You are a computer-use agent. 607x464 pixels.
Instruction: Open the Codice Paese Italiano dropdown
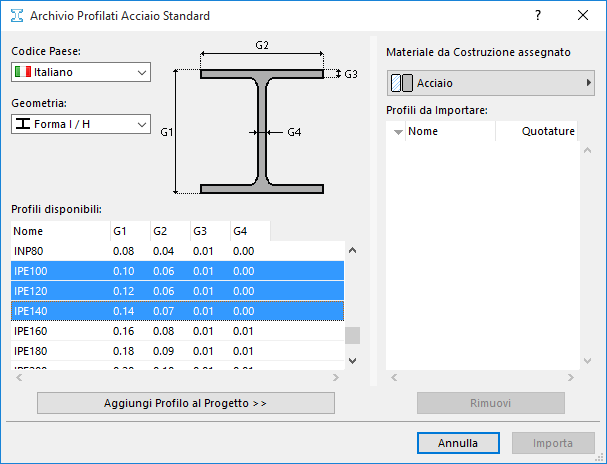click(80, 72)
